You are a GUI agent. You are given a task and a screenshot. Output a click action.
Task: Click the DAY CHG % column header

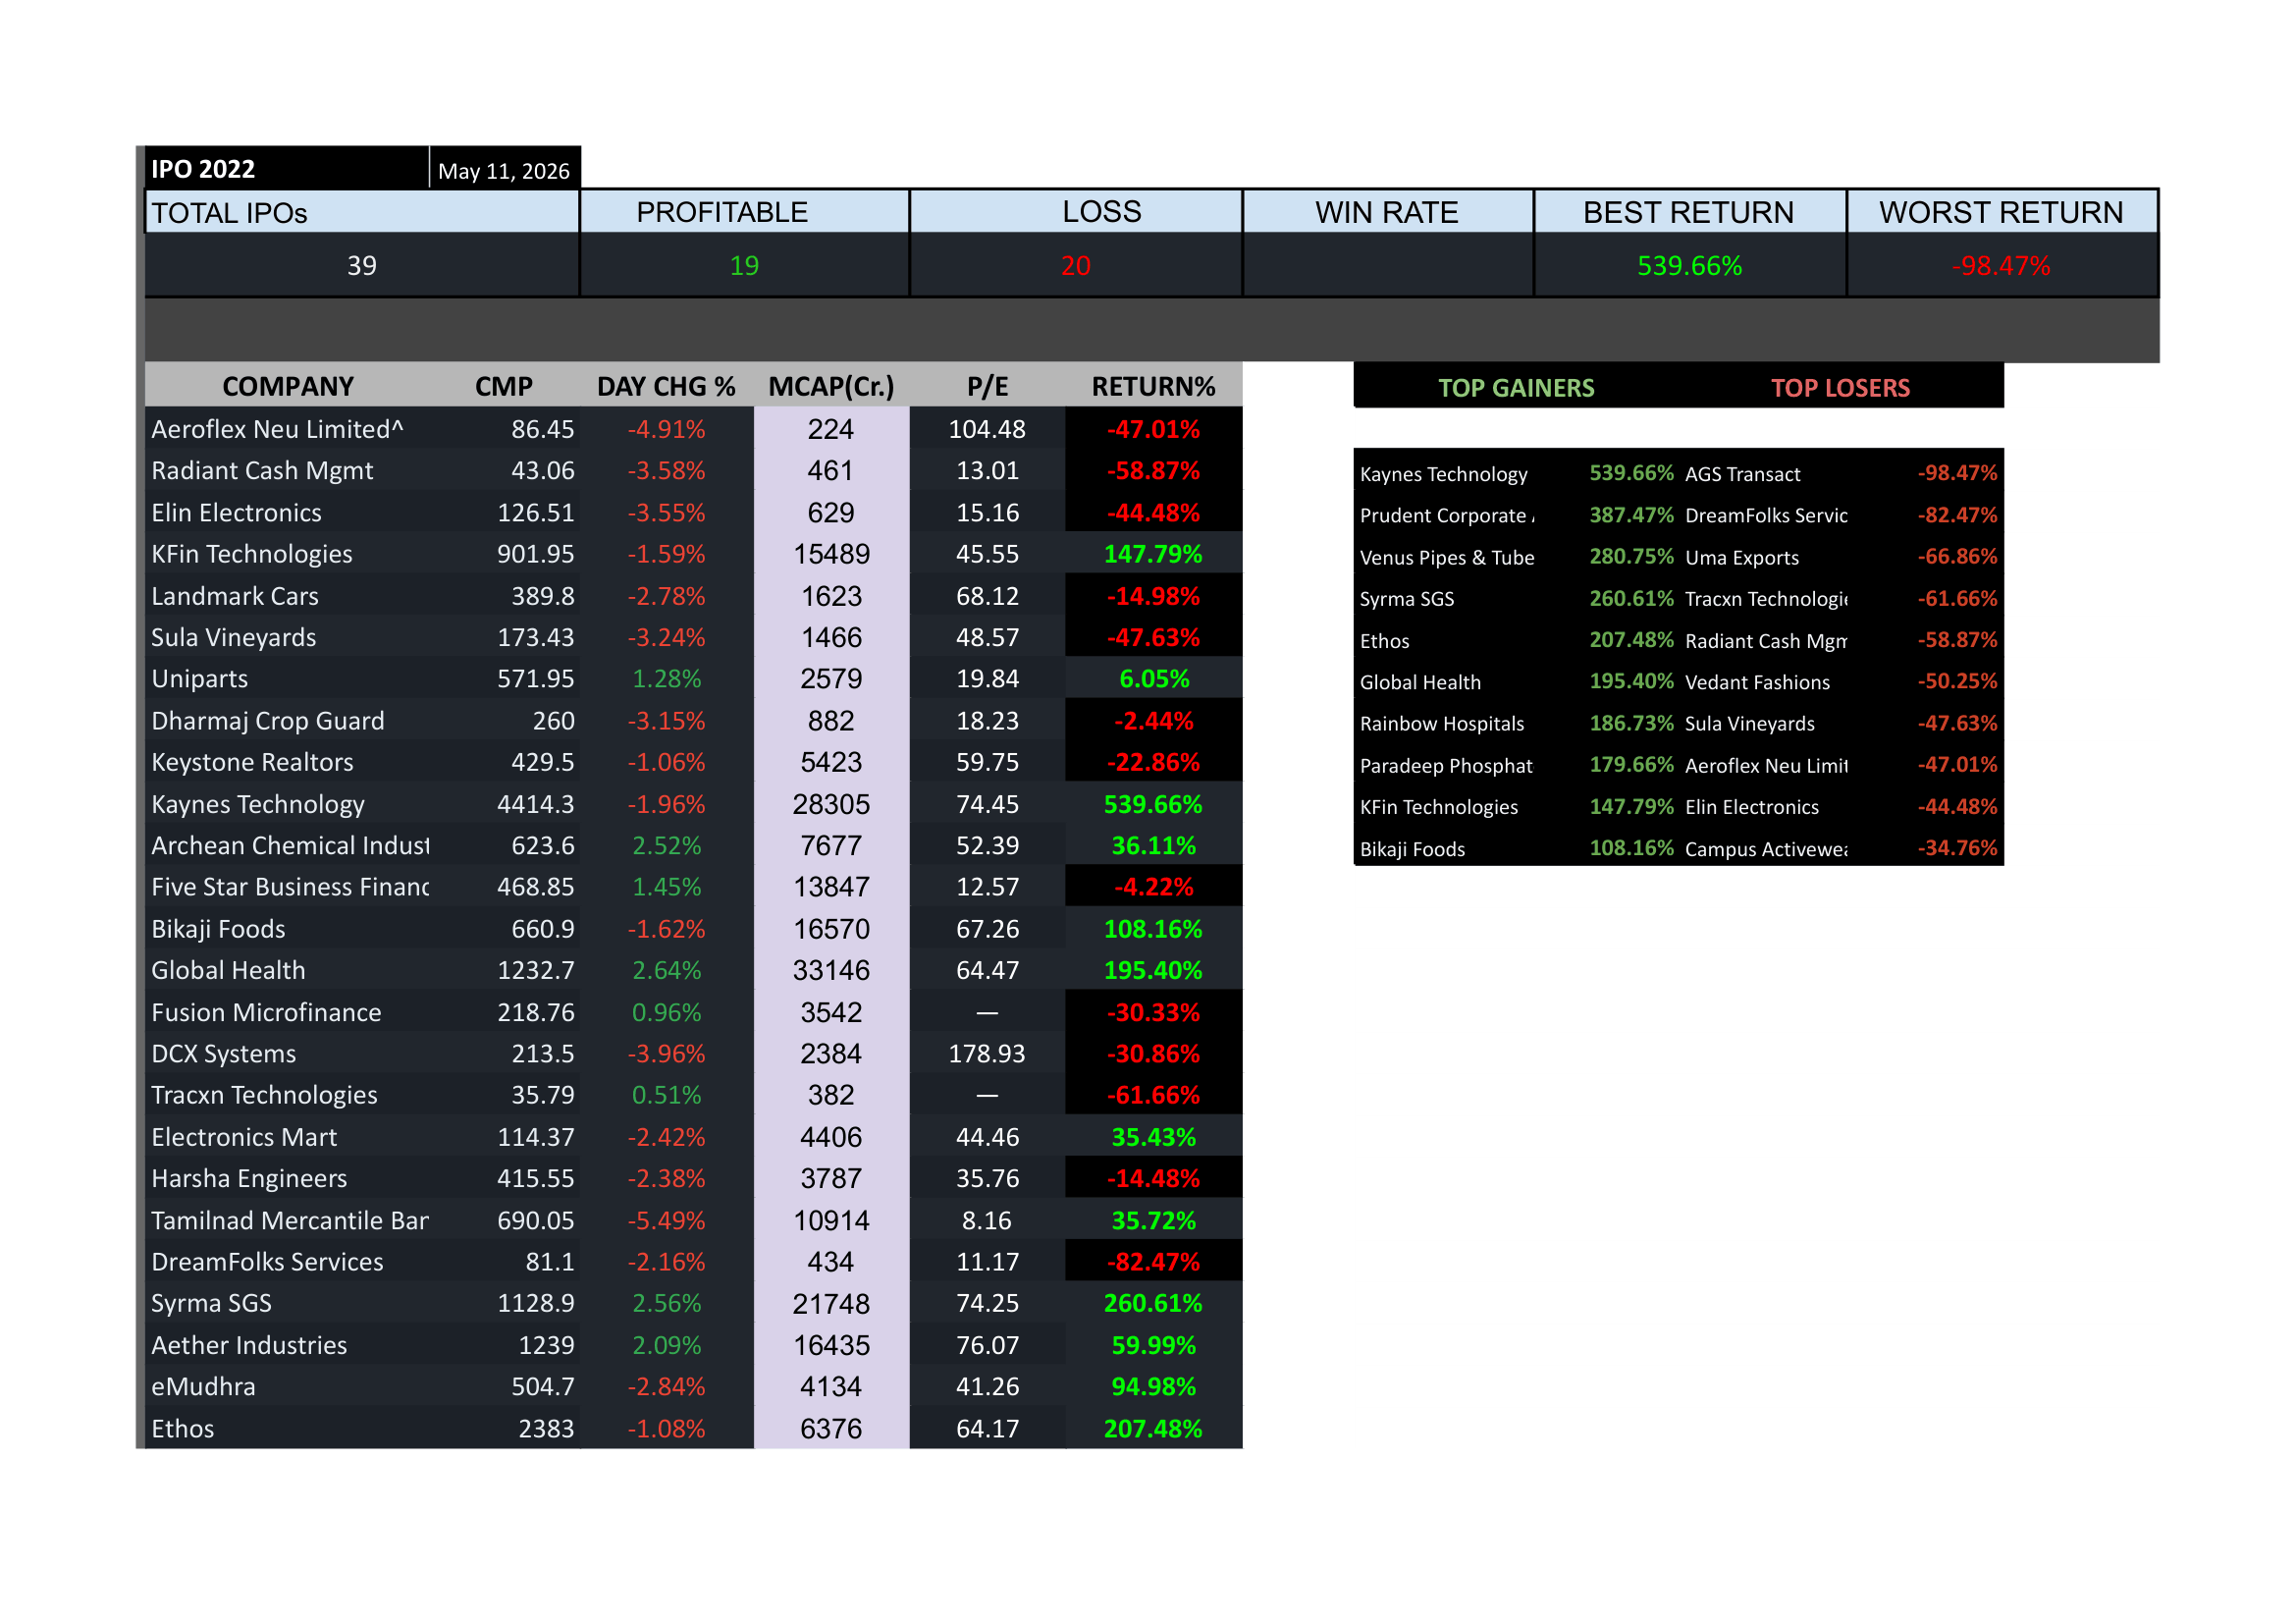(x=666, y=386)
